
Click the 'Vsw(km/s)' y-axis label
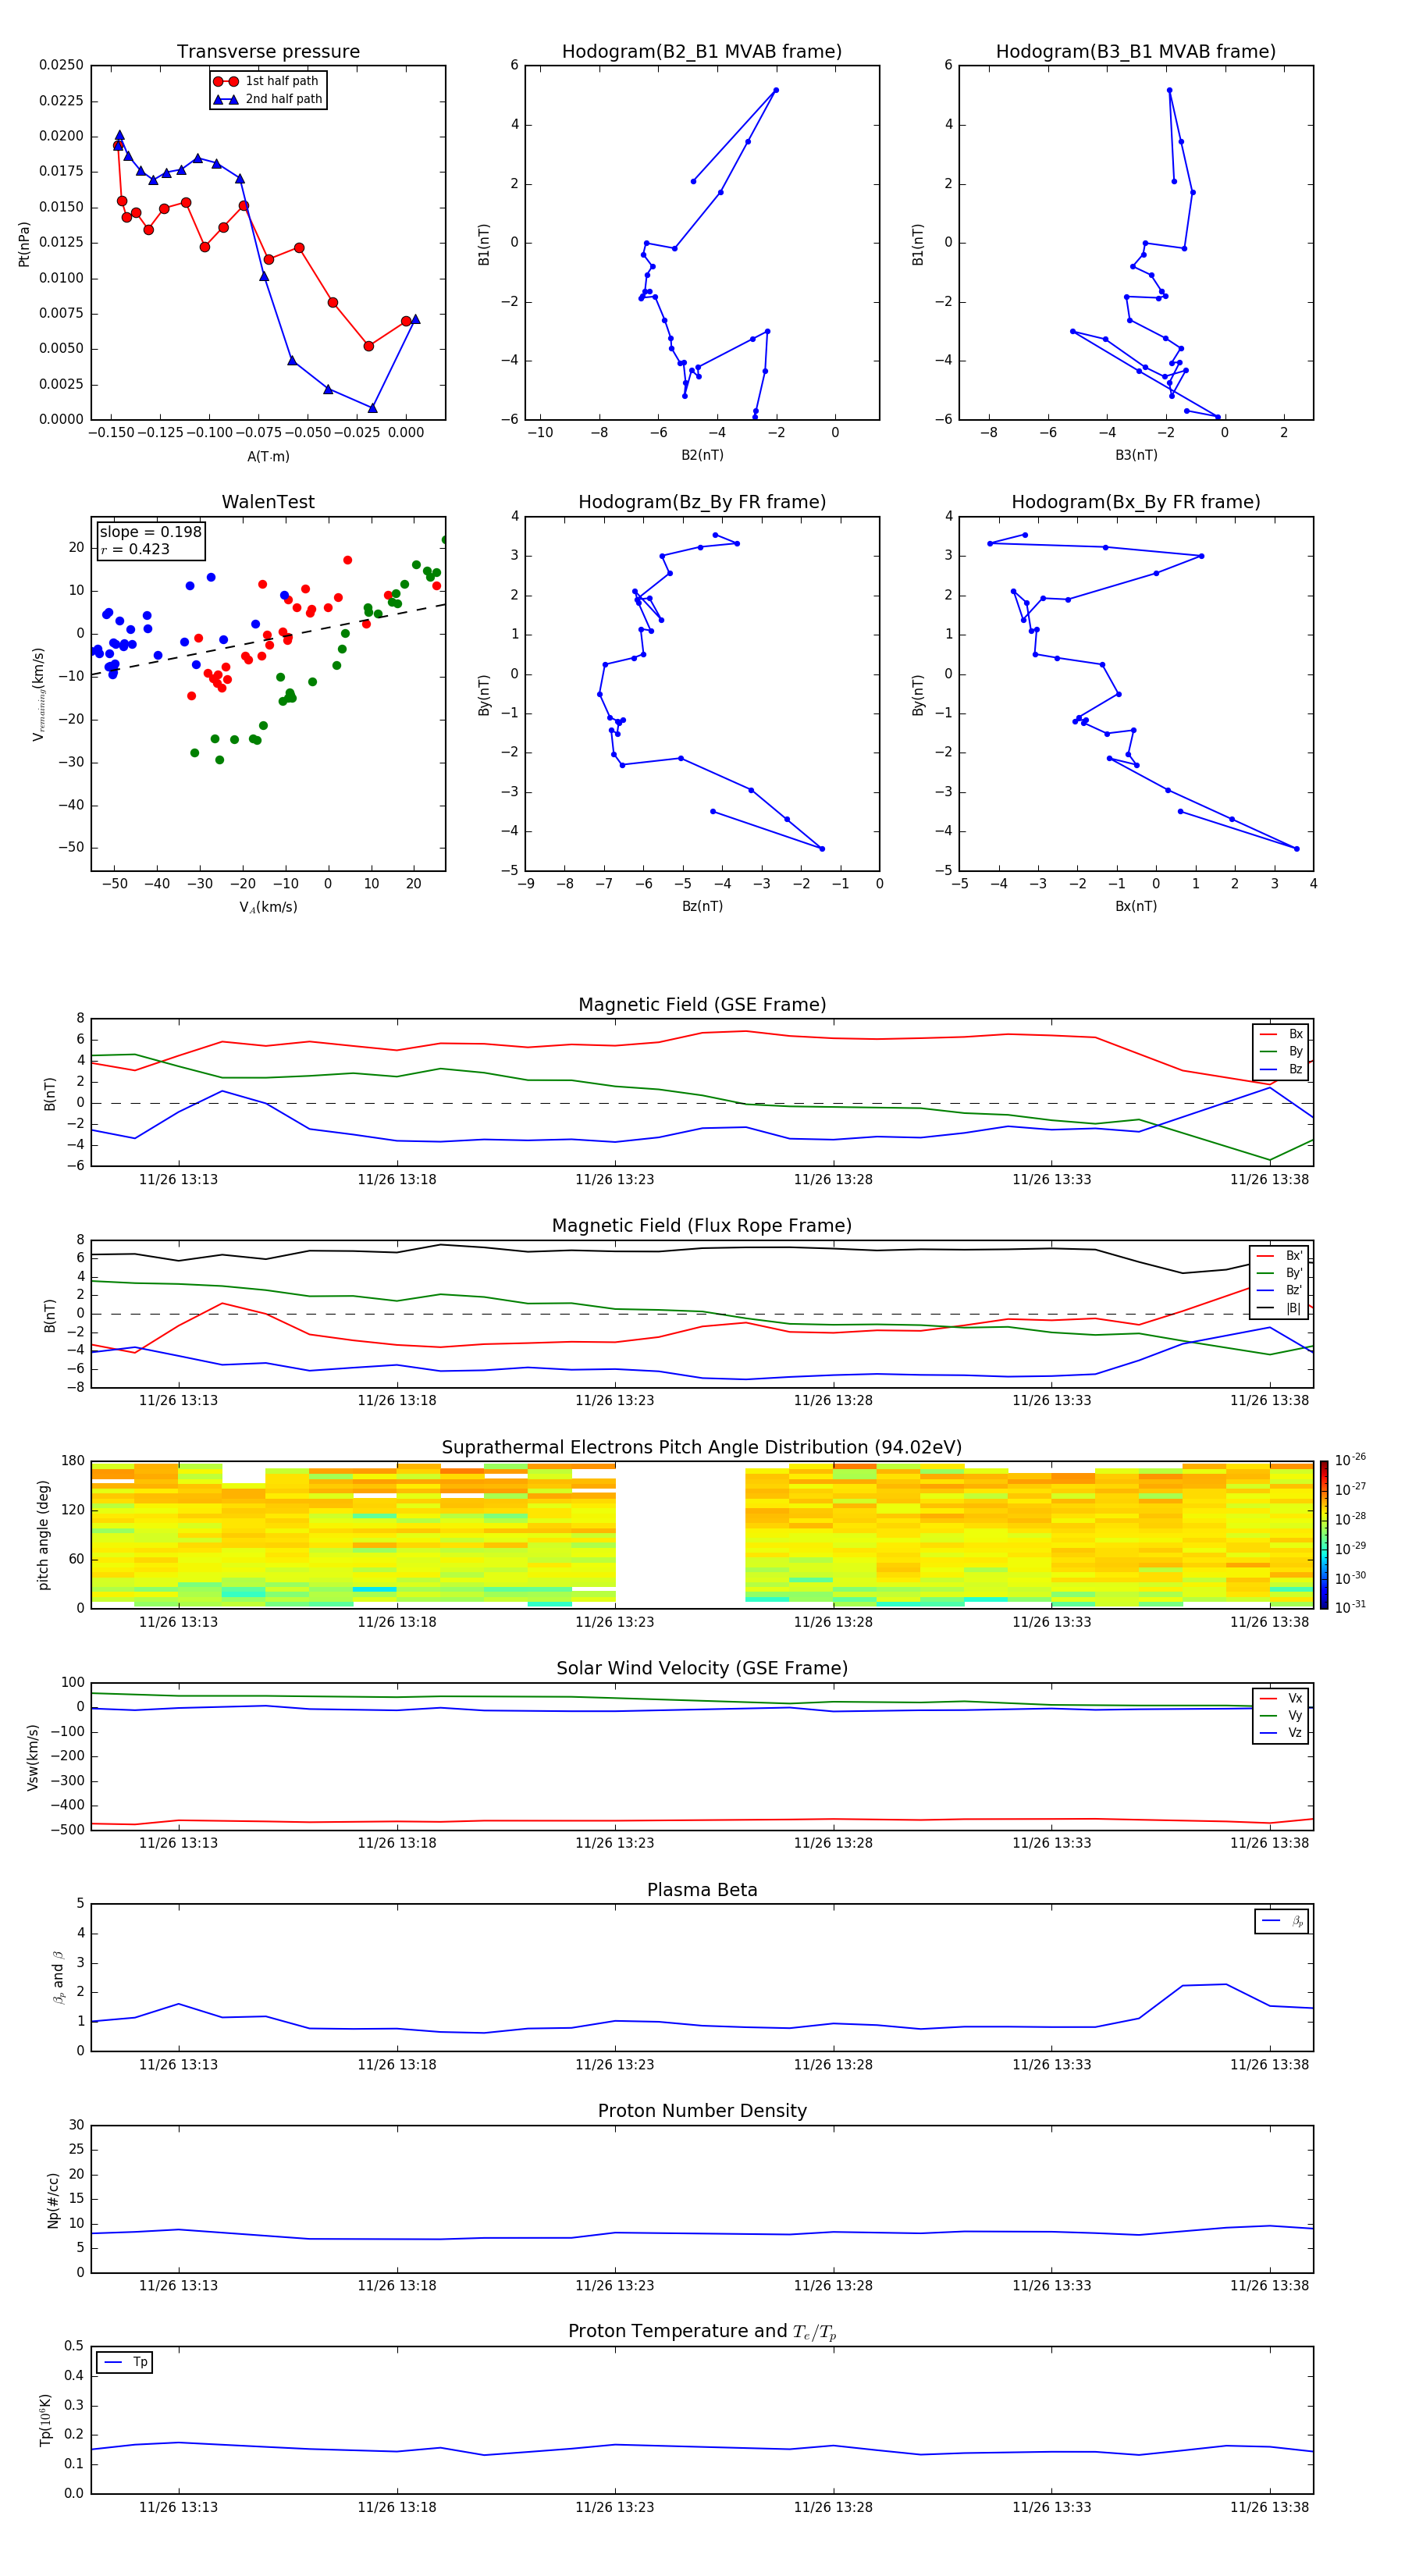[33, 1757]
